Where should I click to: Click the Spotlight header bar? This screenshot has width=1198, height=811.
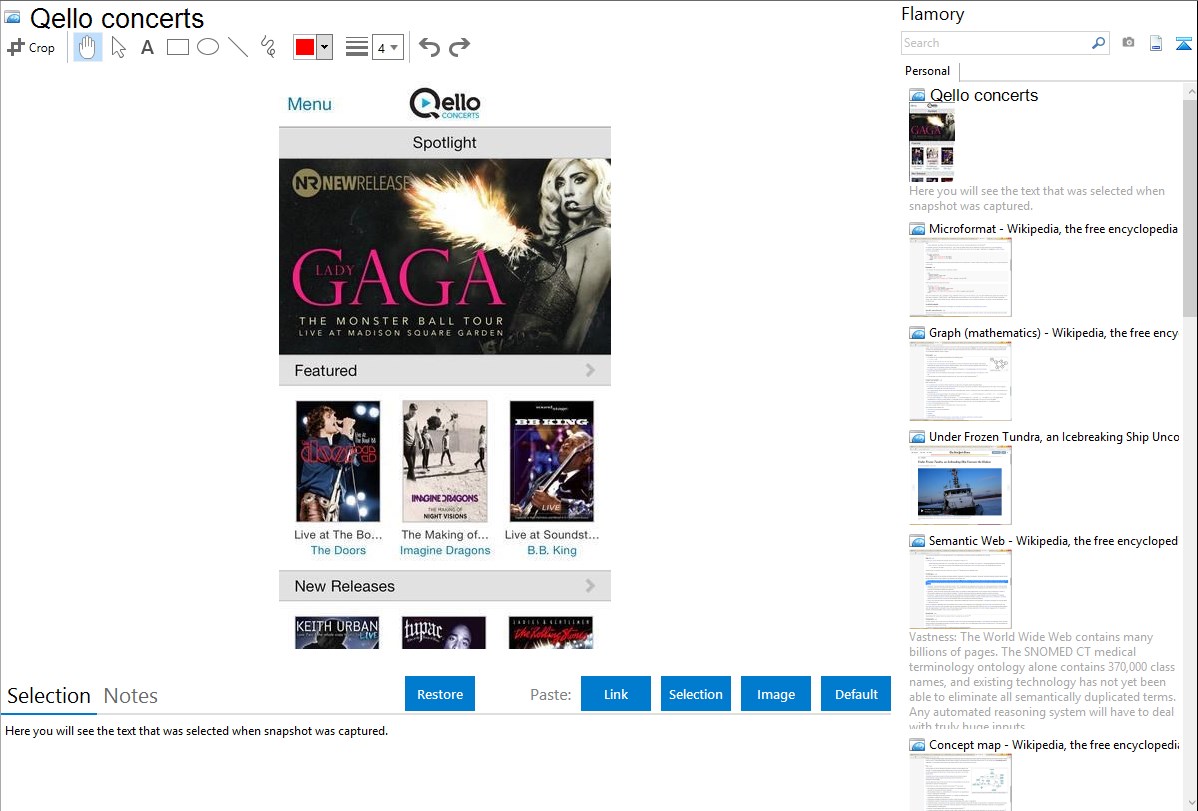pos(445,143)
